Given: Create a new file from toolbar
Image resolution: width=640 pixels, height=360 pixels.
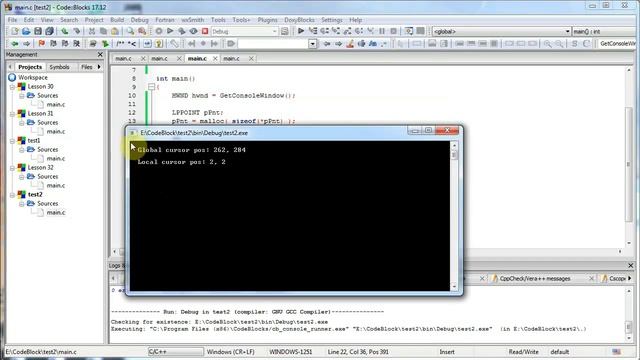Looking at the screenshot, I should (15, 31).
